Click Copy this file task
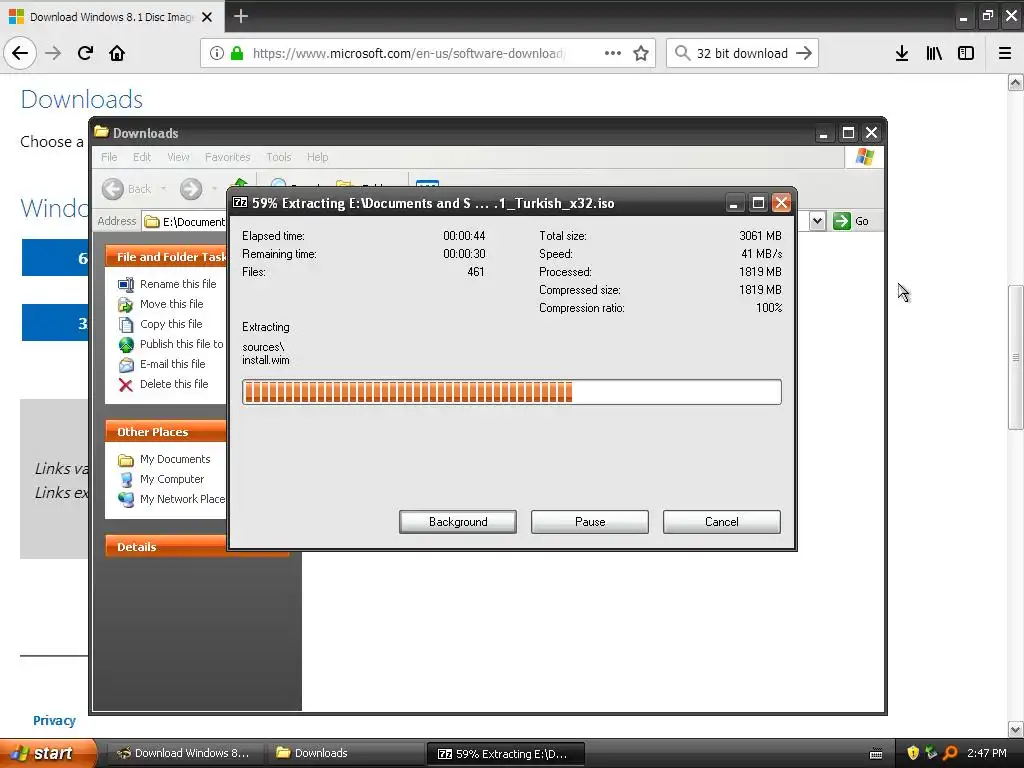Screen dimensions: 1024x768 [171, 324]
